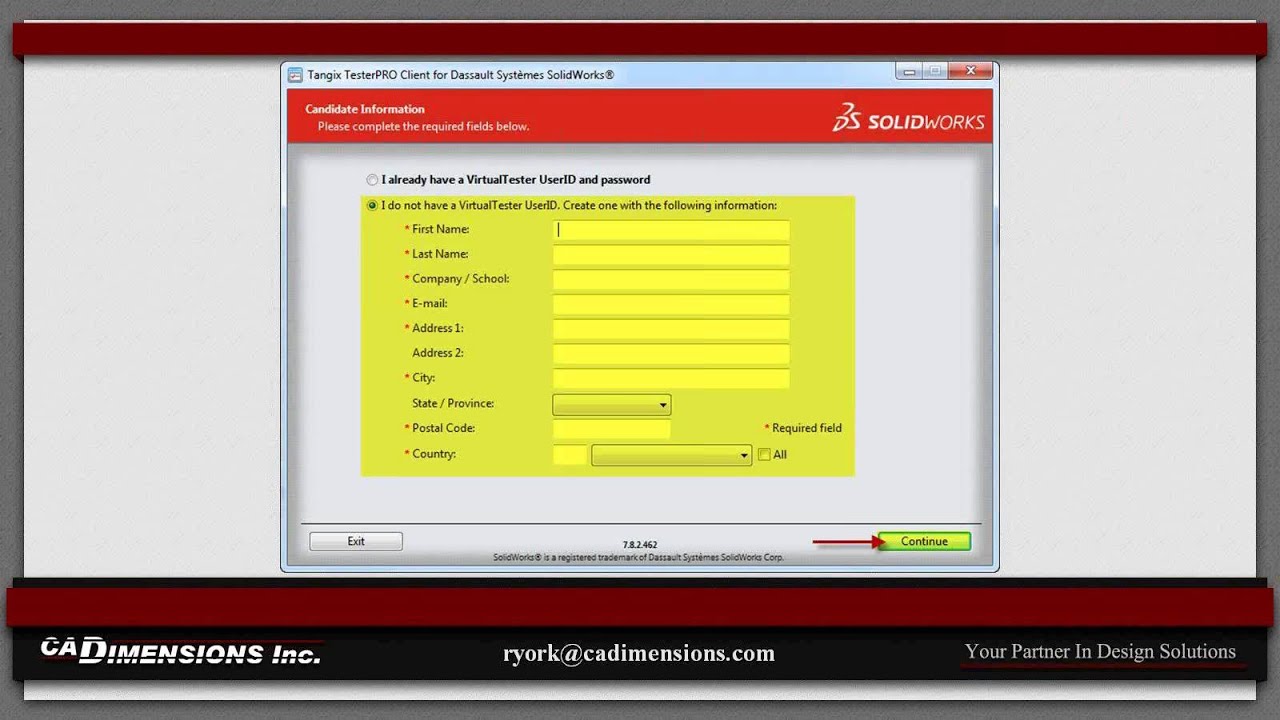Click 'Please complete the required fields below' text
Viewport: 1280px width, 720px height.
coord(423,127)
